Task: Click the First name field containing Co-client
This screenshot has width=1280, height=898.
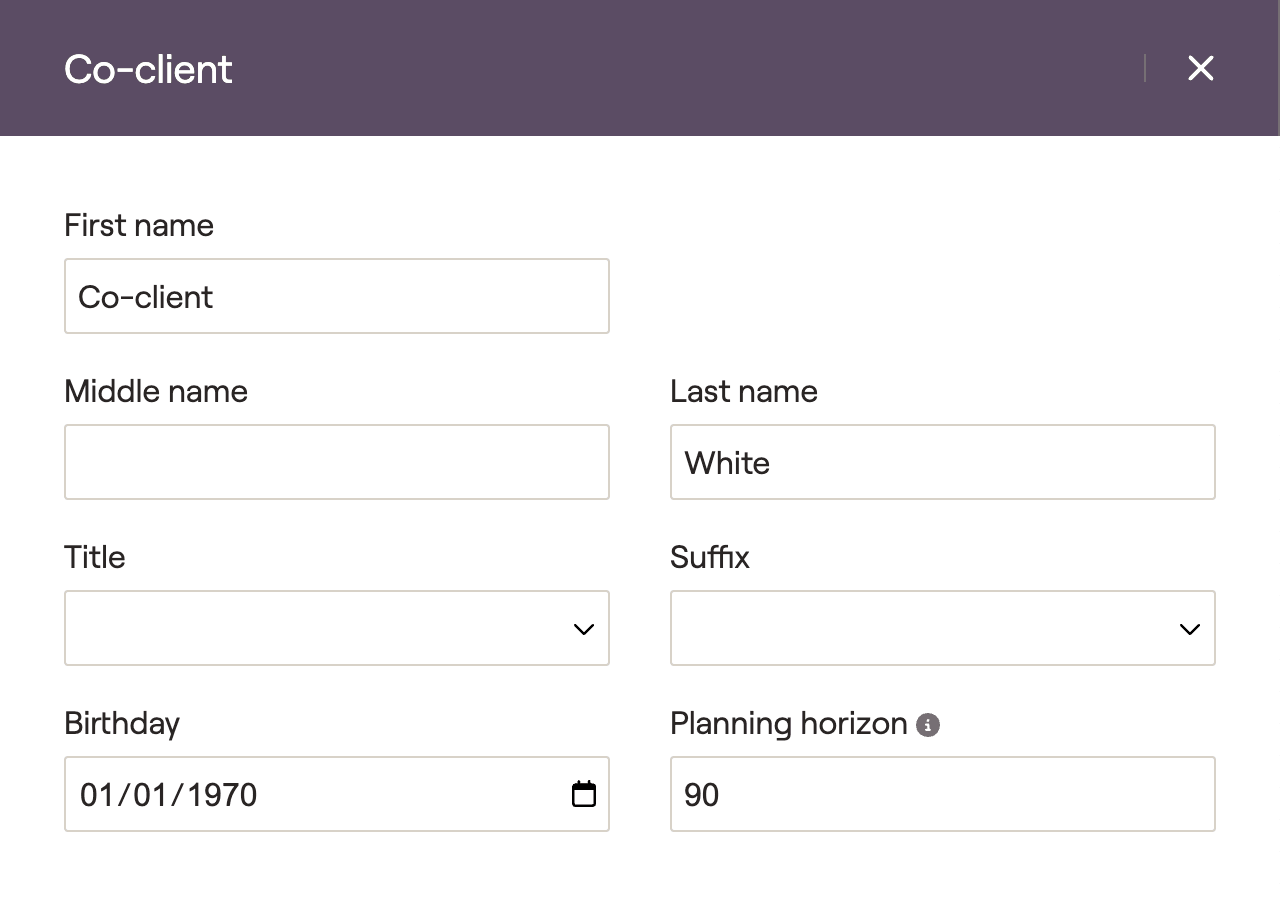Action: 336,296
